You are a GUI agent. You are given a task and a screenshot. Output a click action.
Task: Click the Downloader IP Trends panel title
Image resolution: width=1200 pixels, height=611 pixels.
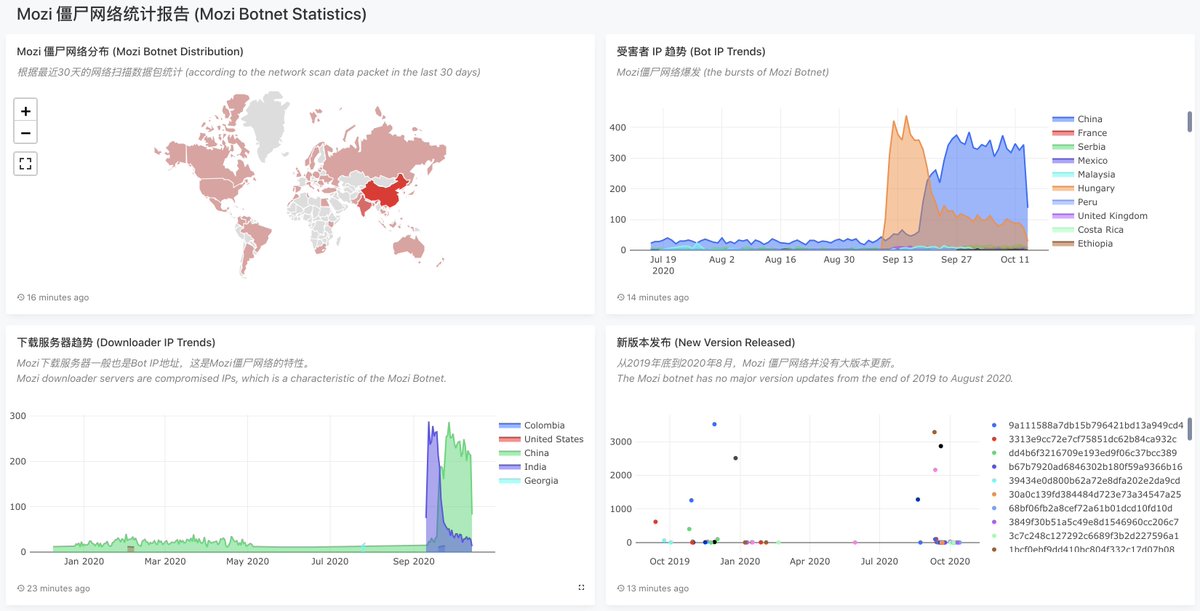point(116,342)
